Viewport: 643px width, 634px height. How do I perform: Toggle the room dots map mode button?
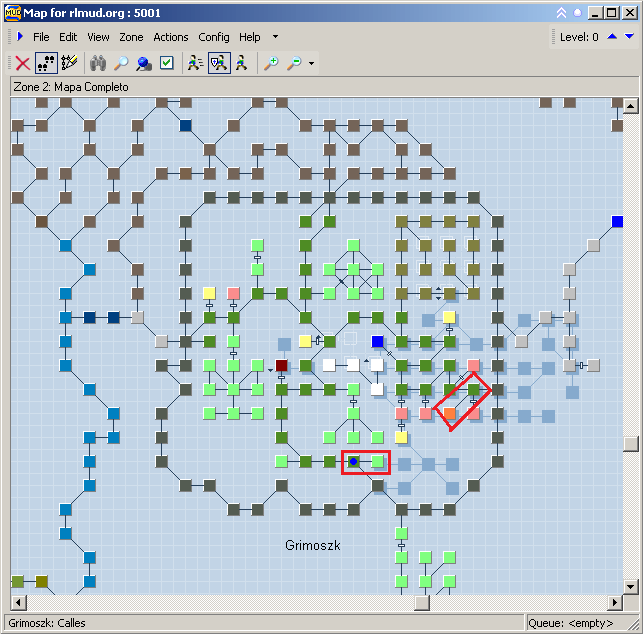(x=46, y=63)
